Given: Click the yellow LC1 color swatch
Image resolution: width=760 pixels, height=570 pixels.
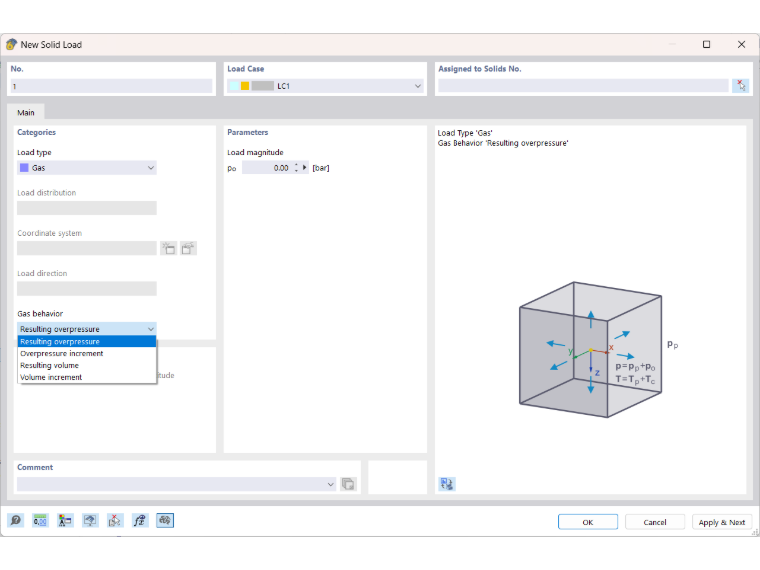Looking at the screenshot, I should point(245,86).
